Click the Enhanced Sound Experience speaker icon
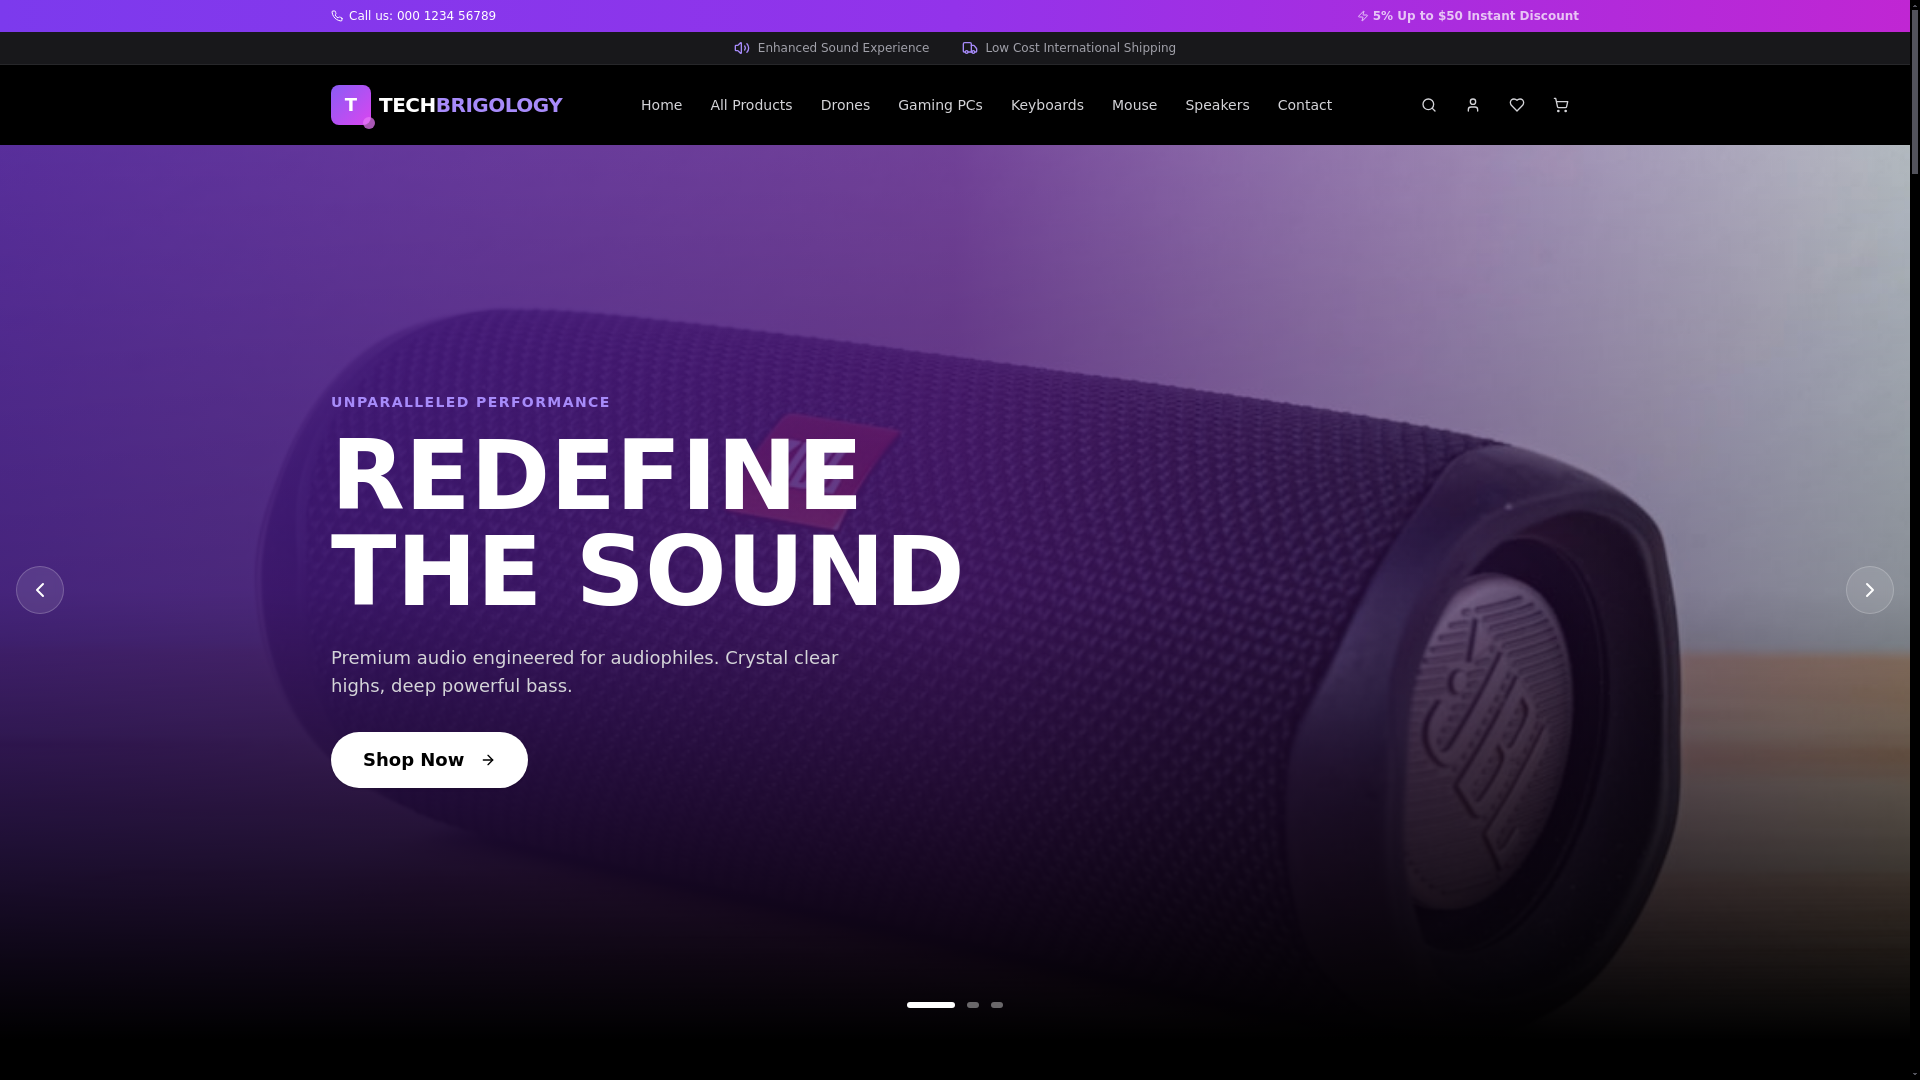Screen dimensions: 1920x1080 click(x=742, y=48)
